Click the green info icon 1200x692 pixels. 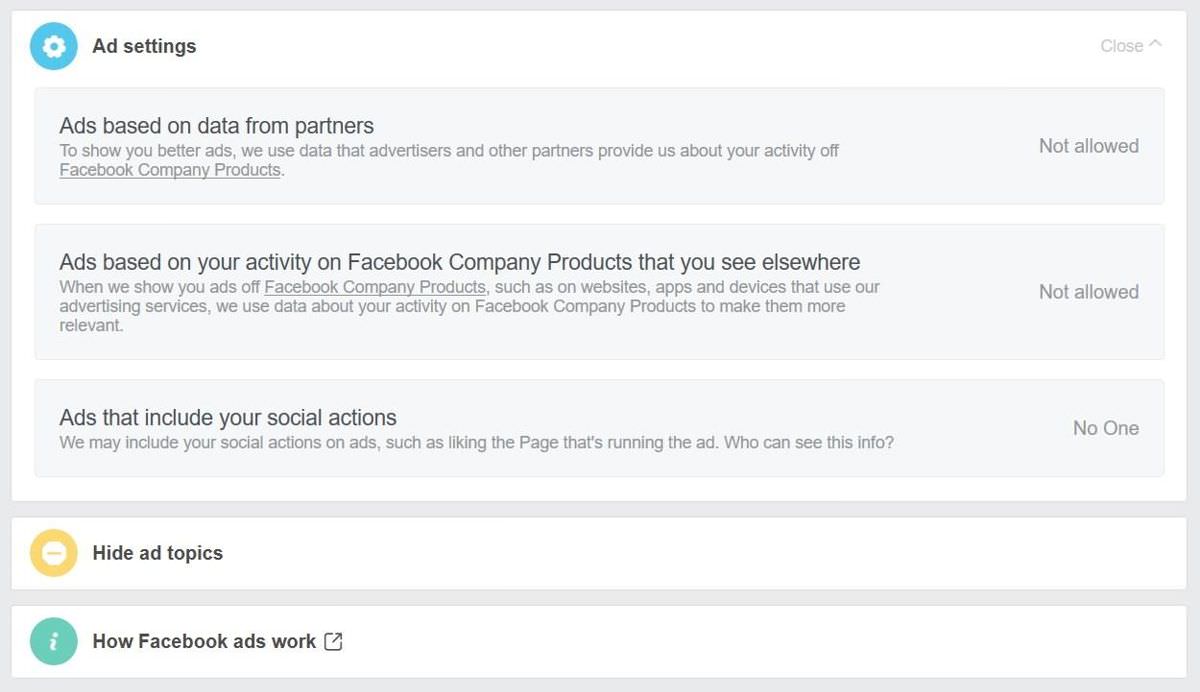pos(54,641)
